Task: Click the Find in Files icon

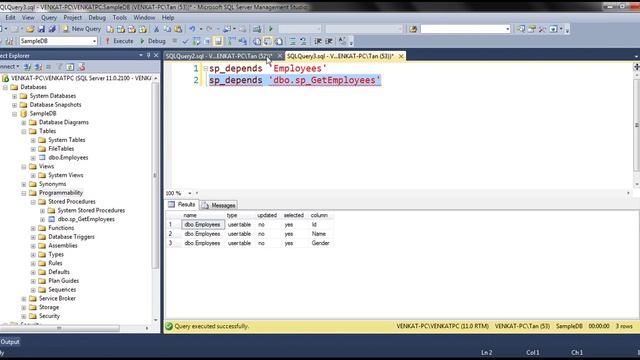Action: click(x=413, y=29)
